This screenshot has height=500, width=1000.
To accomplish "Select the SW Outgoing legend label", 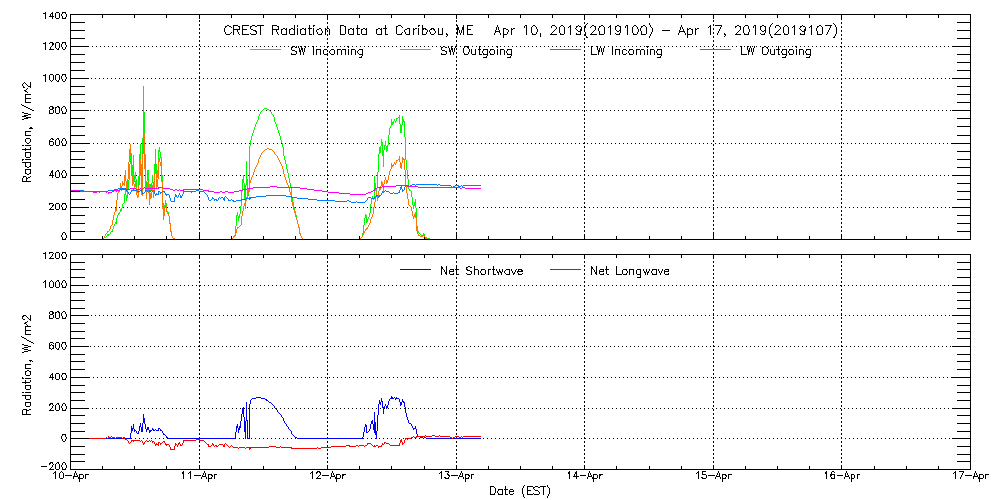I will pyautogui.click(x=476, y=52).
